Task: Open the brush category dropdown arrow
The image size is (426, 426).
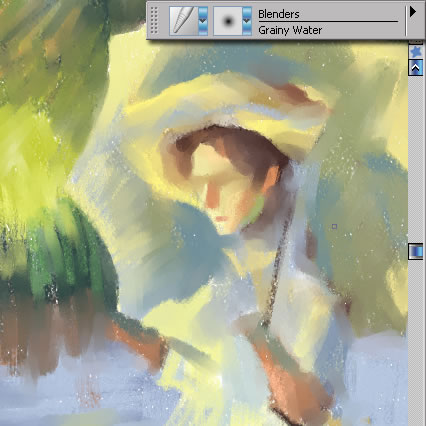Action: pos(203,21)
